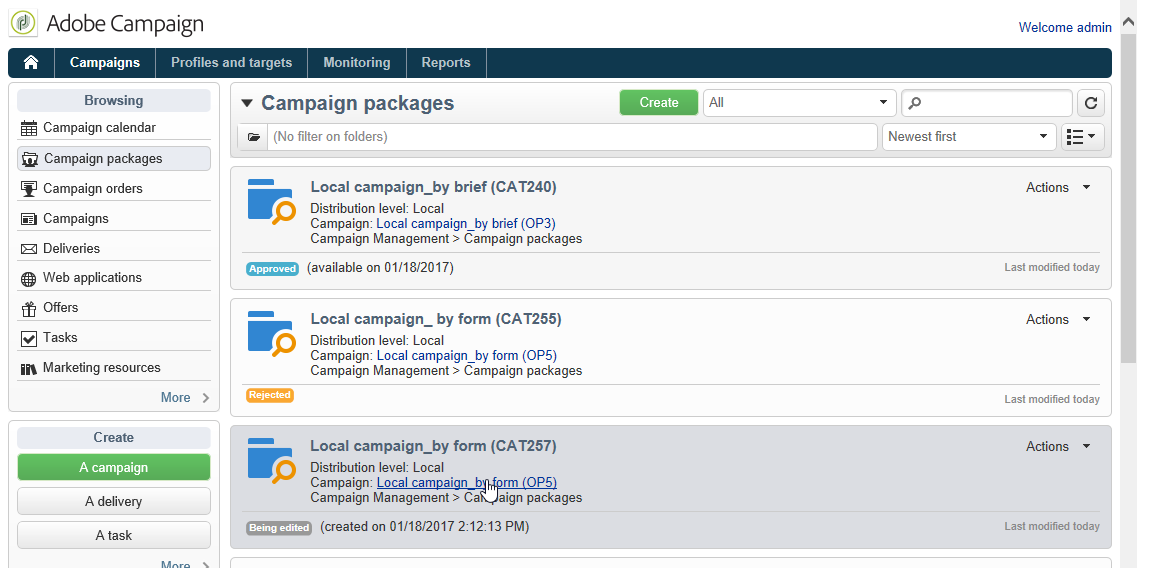Click the Marketing resources books icon
1152x584 pixels.
tap(29, 368)
